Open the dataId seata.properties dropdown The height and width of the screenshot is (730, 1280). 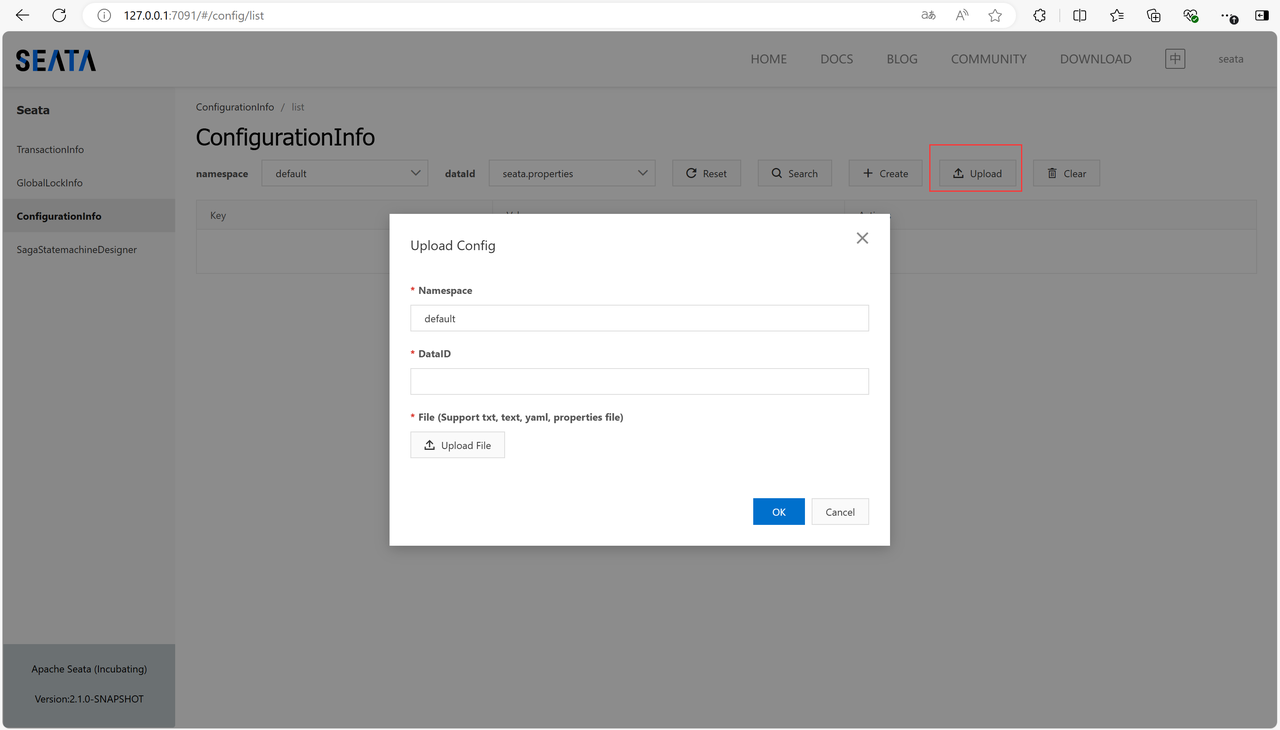(572, 173)
